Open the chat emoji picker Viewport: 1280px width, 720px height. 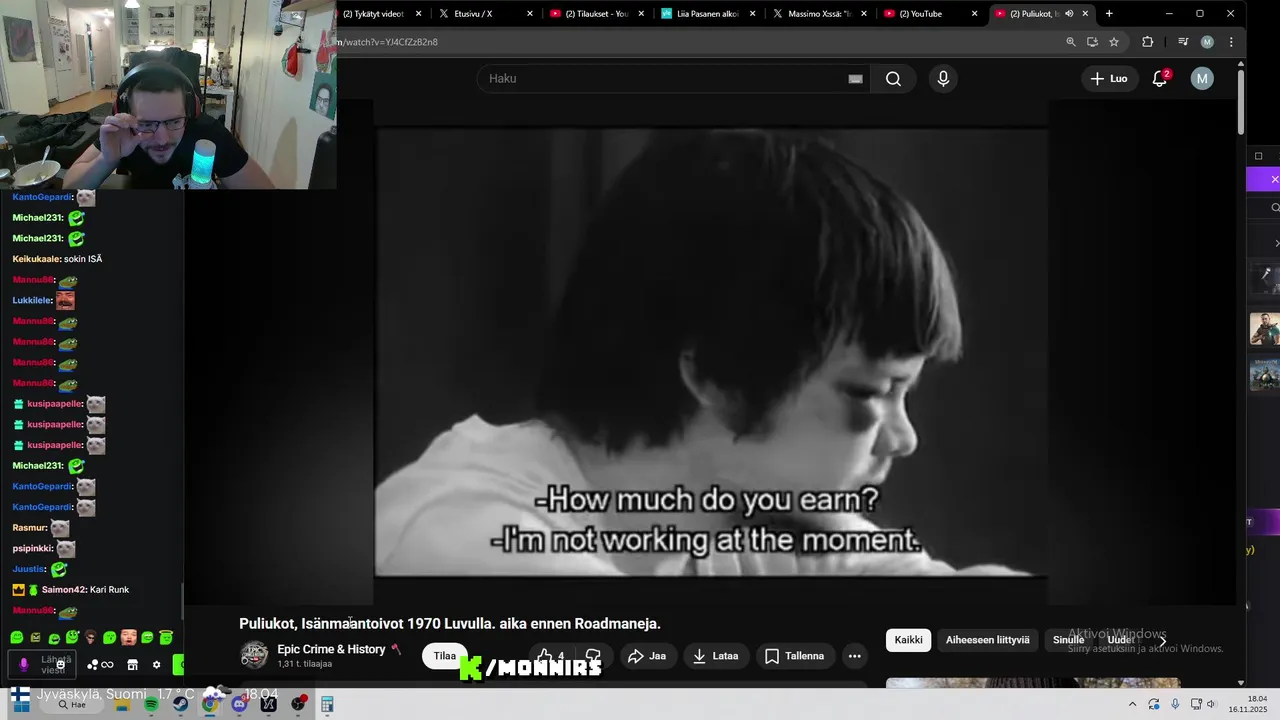60,665
